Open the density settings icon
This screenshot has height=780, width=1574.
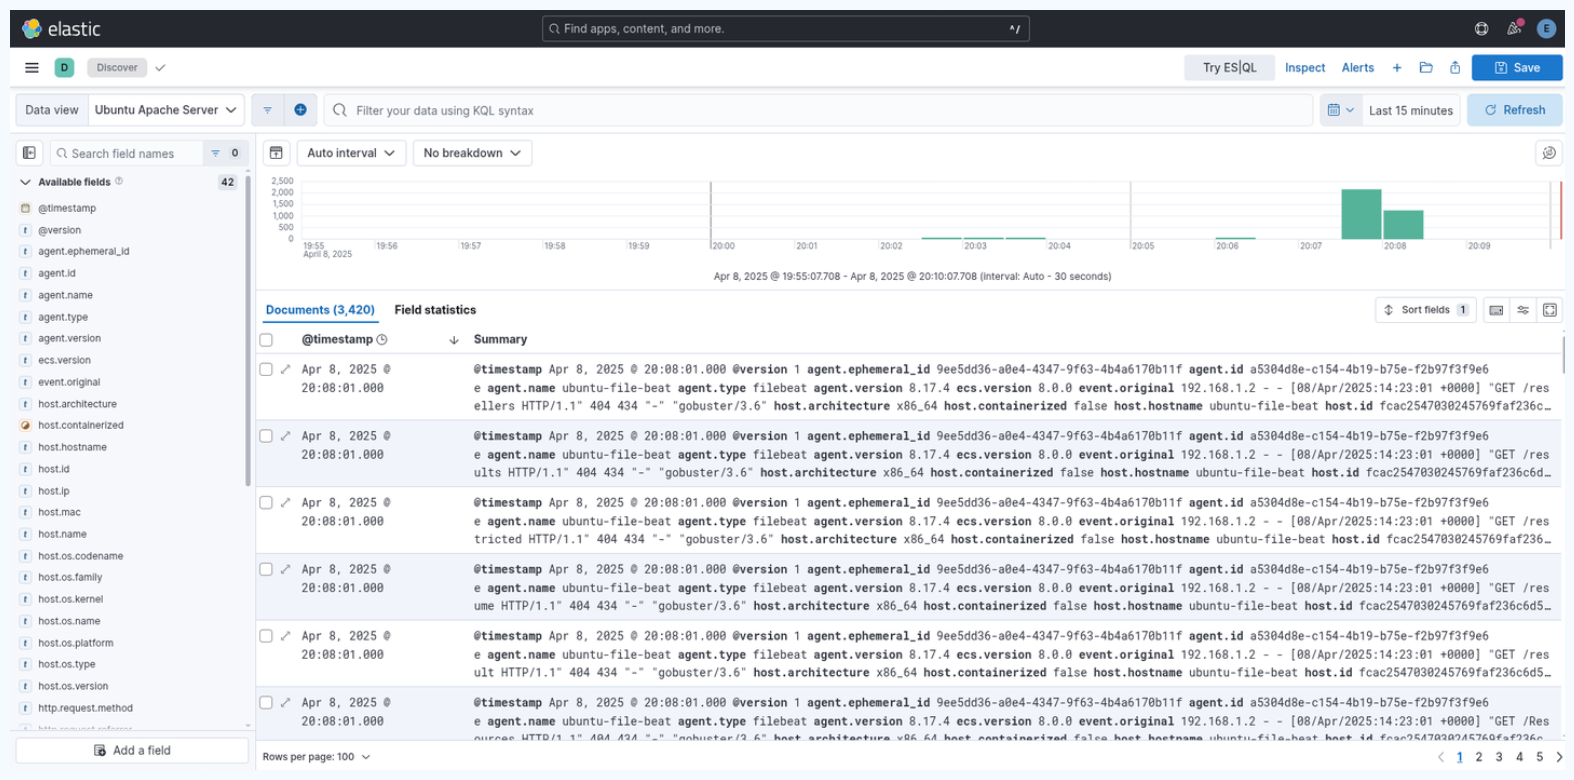point(1523,310)
